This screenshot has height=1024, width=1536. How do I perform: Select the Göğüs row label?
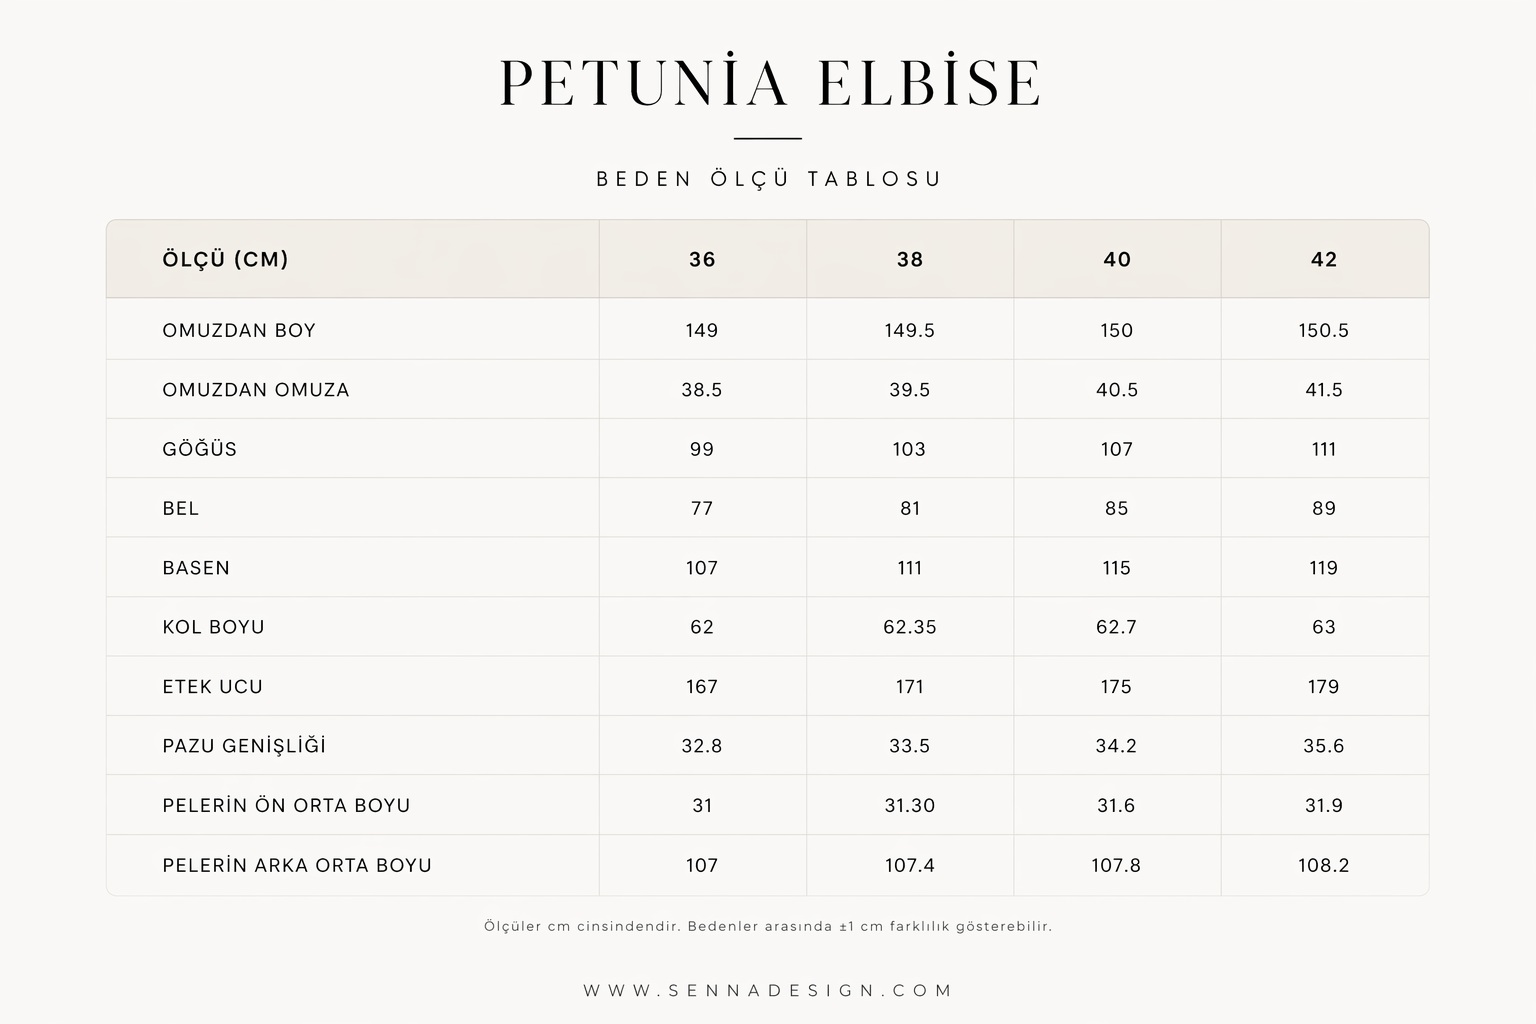coord(200,449)
